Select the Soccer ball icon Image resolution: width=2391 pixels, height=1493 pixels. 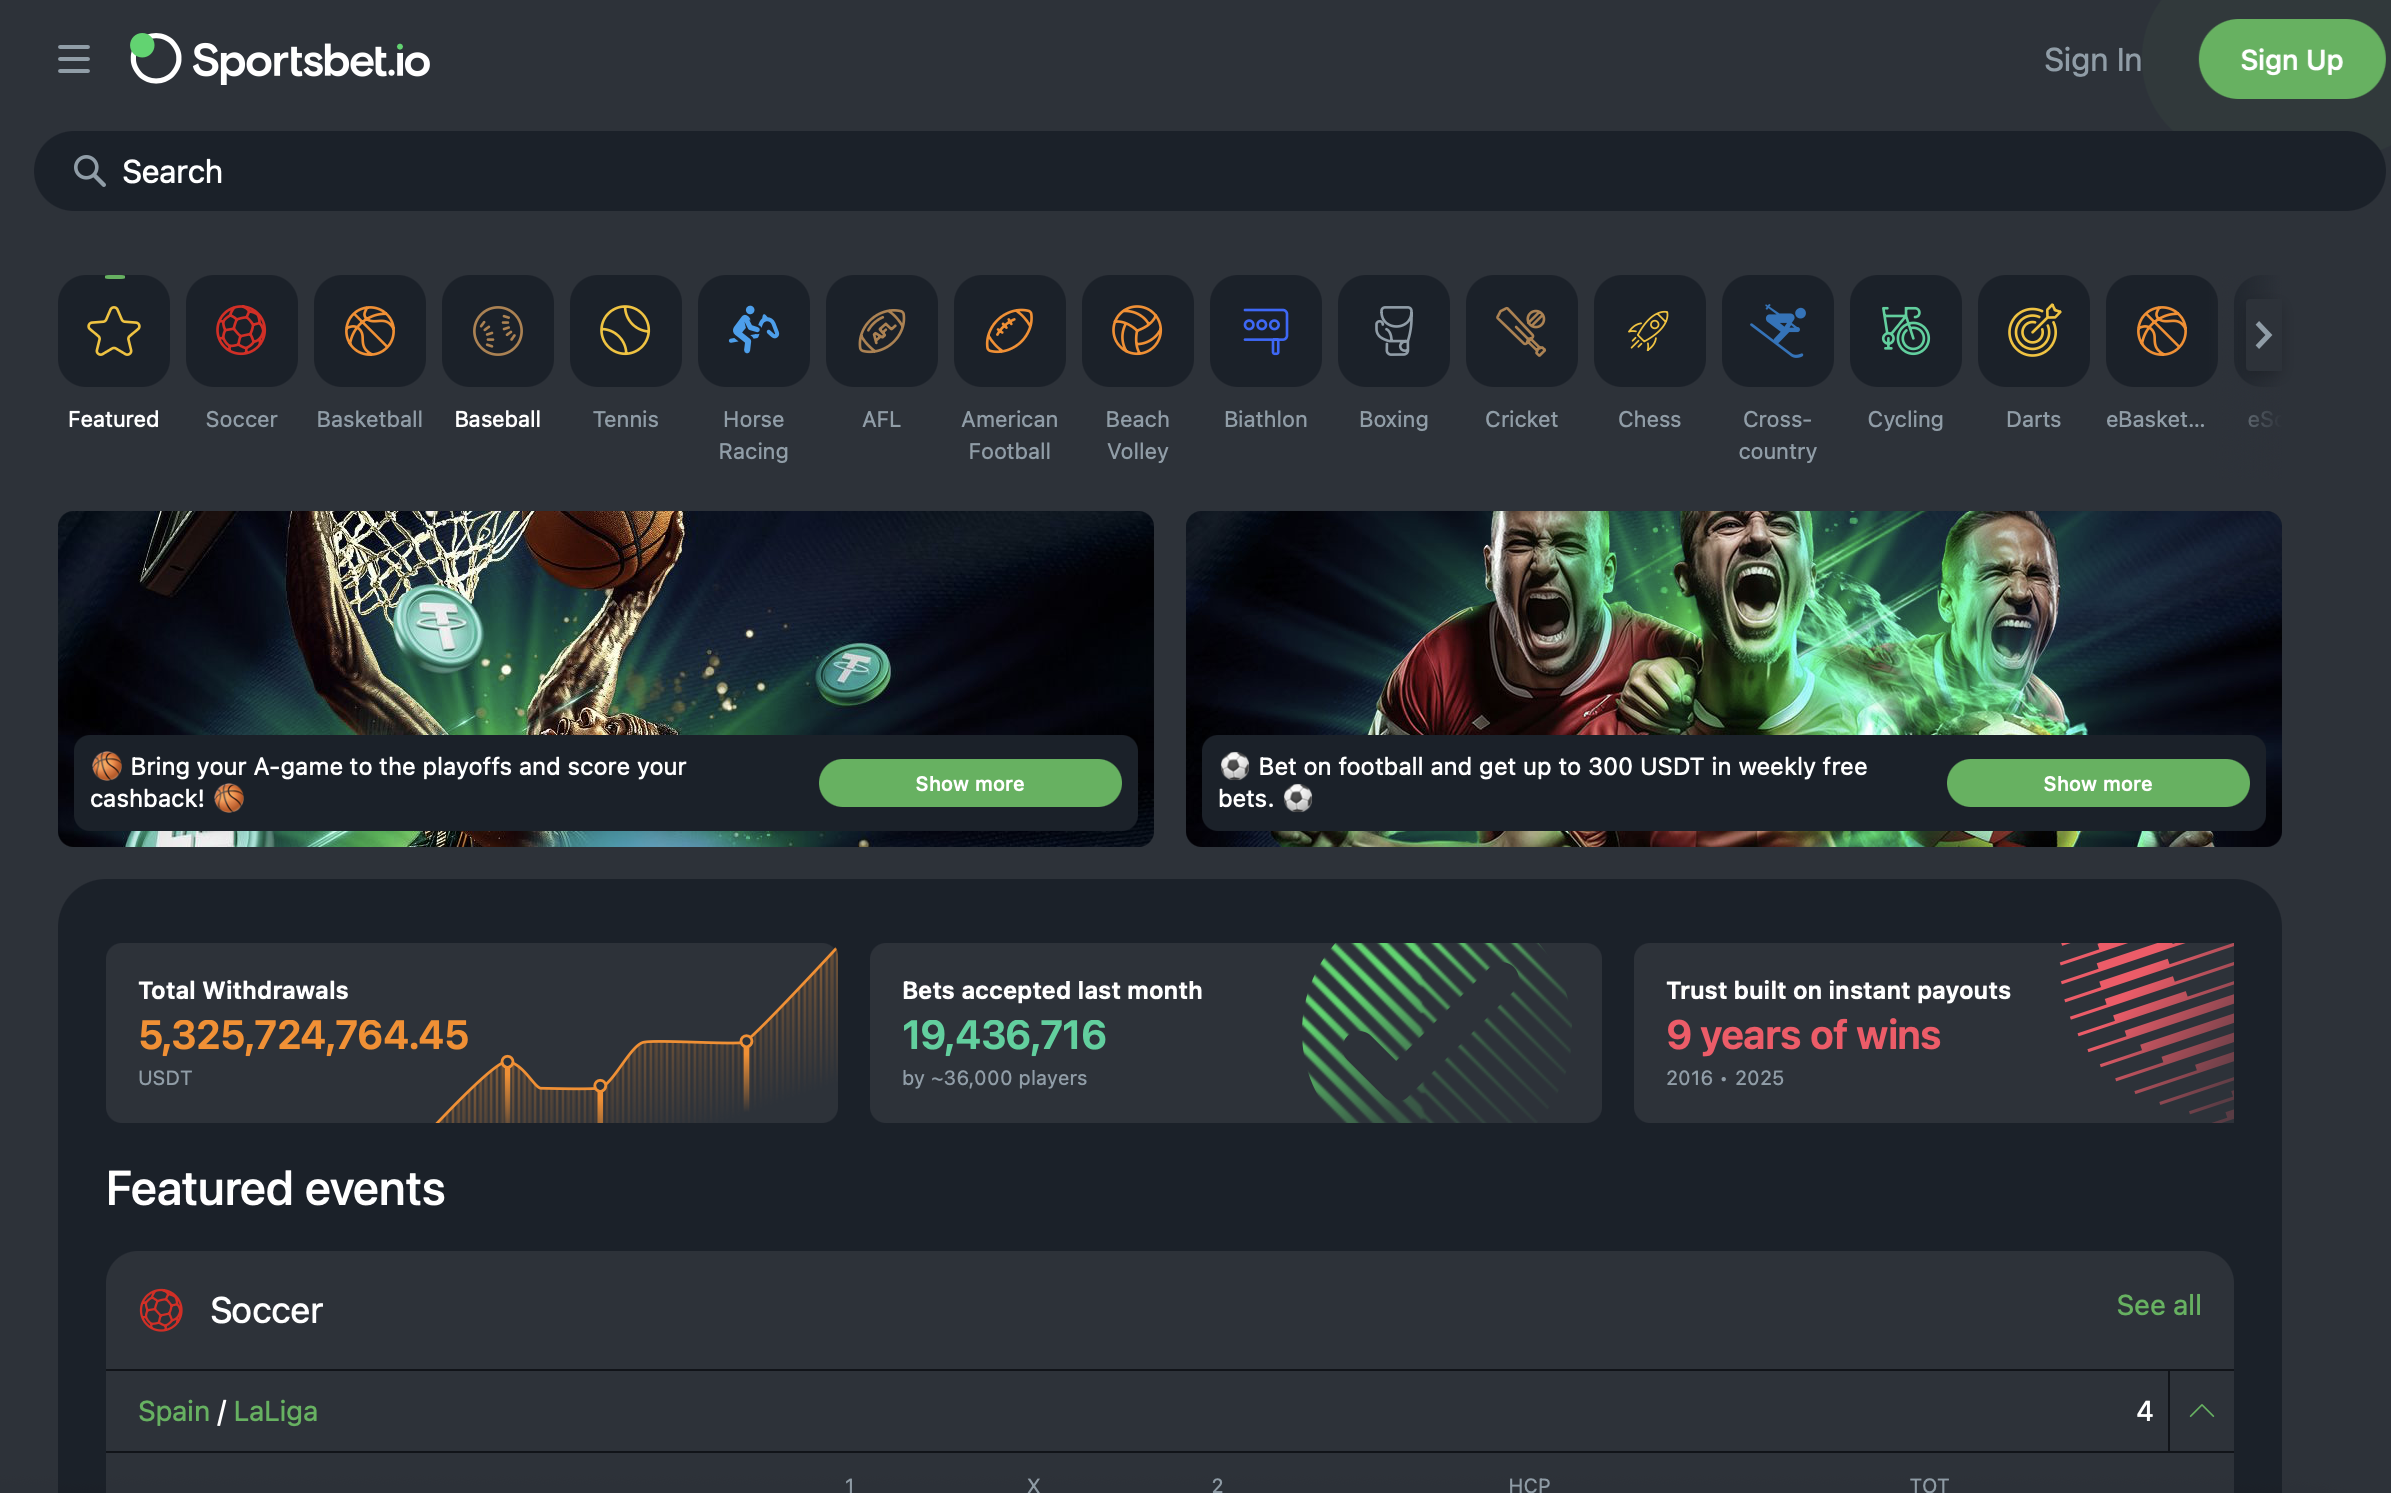(x=242, y=331)
